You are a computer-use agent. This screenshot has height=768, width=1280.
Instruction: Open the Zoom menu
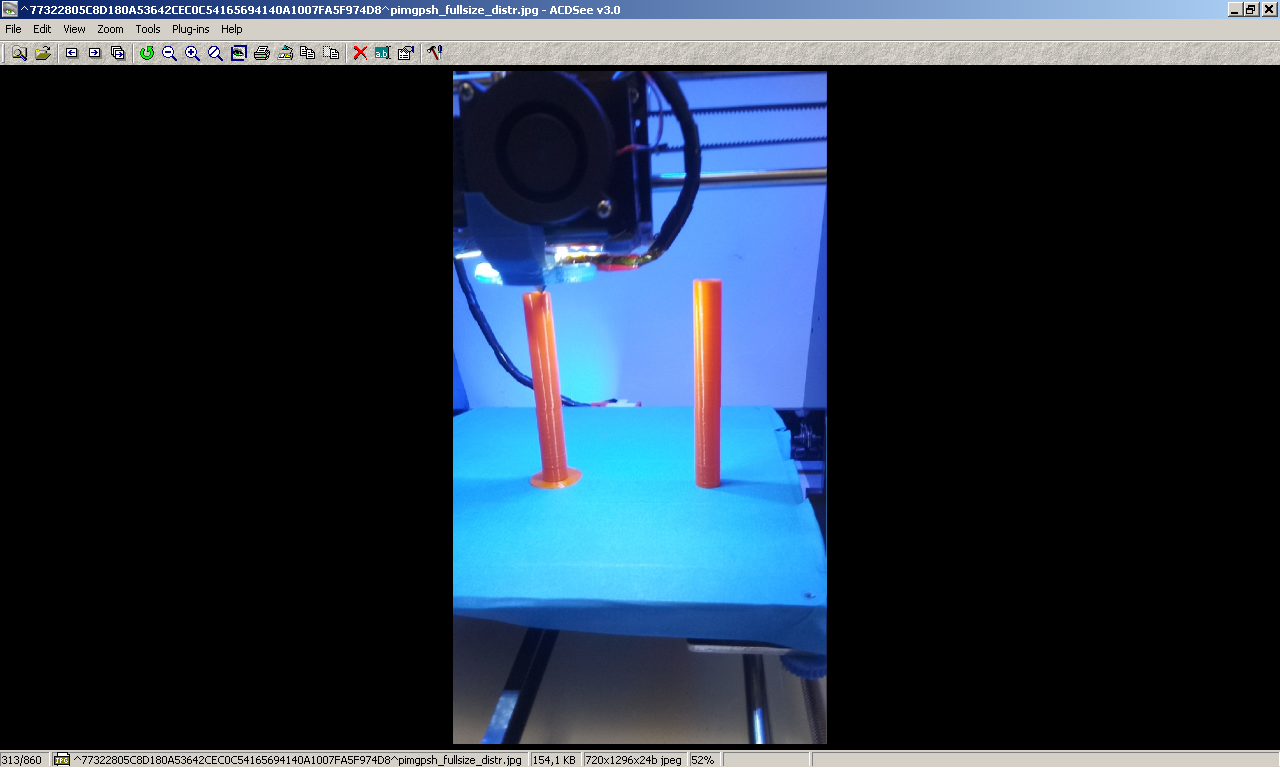pyautogui.click(x=110, y=29)
